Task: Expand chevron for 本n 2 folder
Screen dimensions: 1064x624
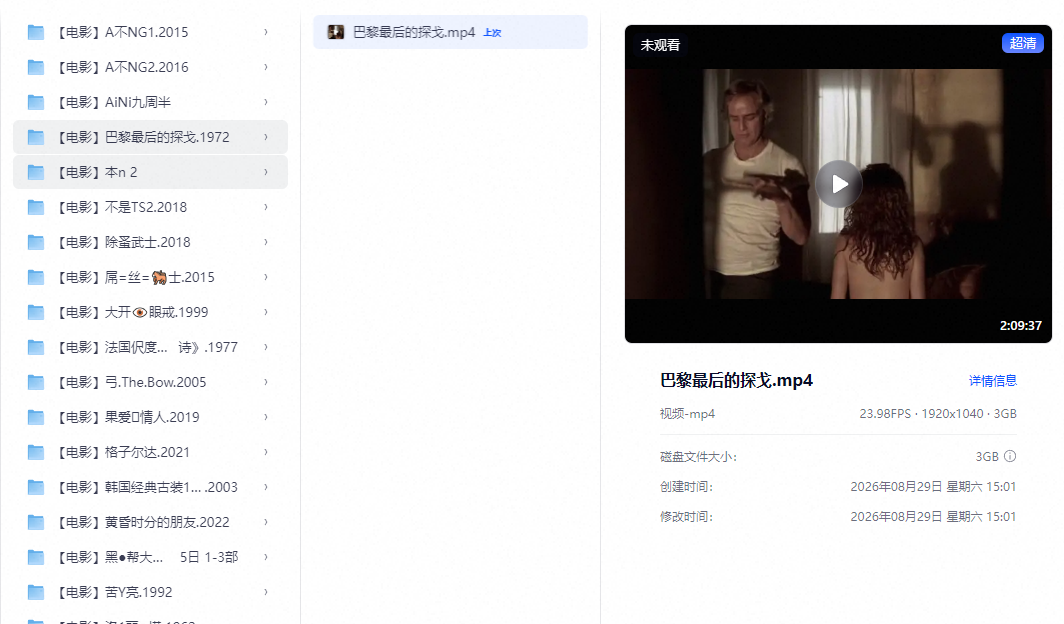Action: tap(266, 172)
